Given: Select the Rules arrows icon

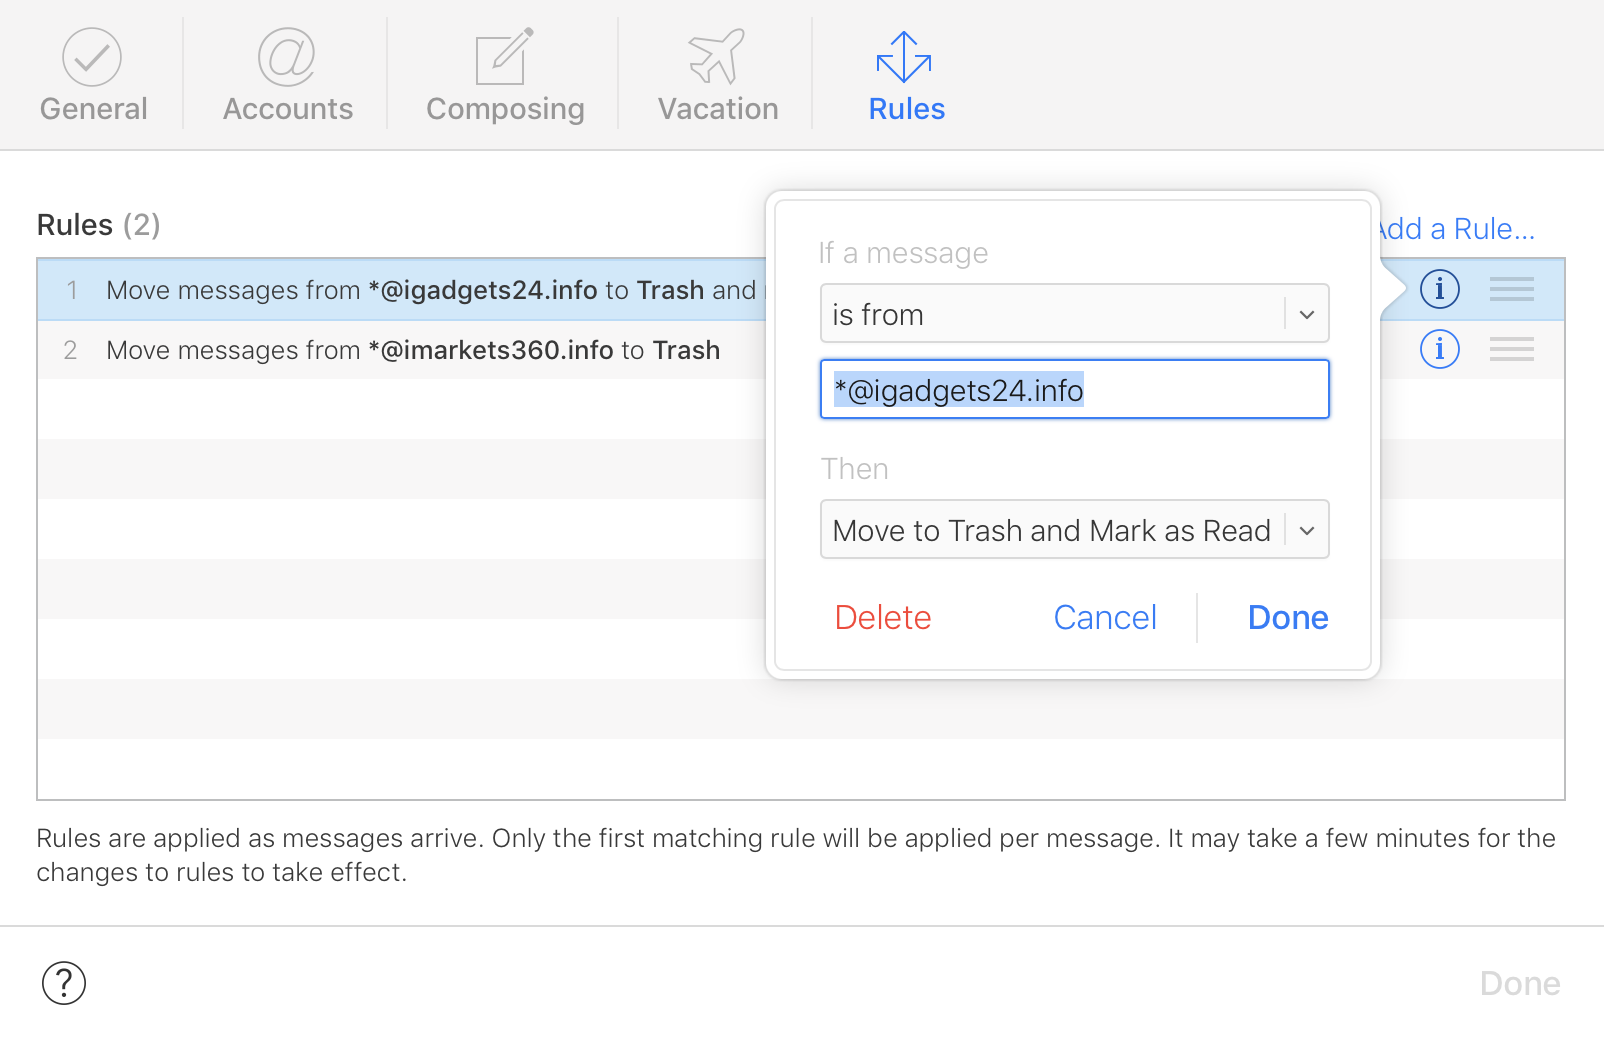Looking at the screenshot, I should coord(904,57).
